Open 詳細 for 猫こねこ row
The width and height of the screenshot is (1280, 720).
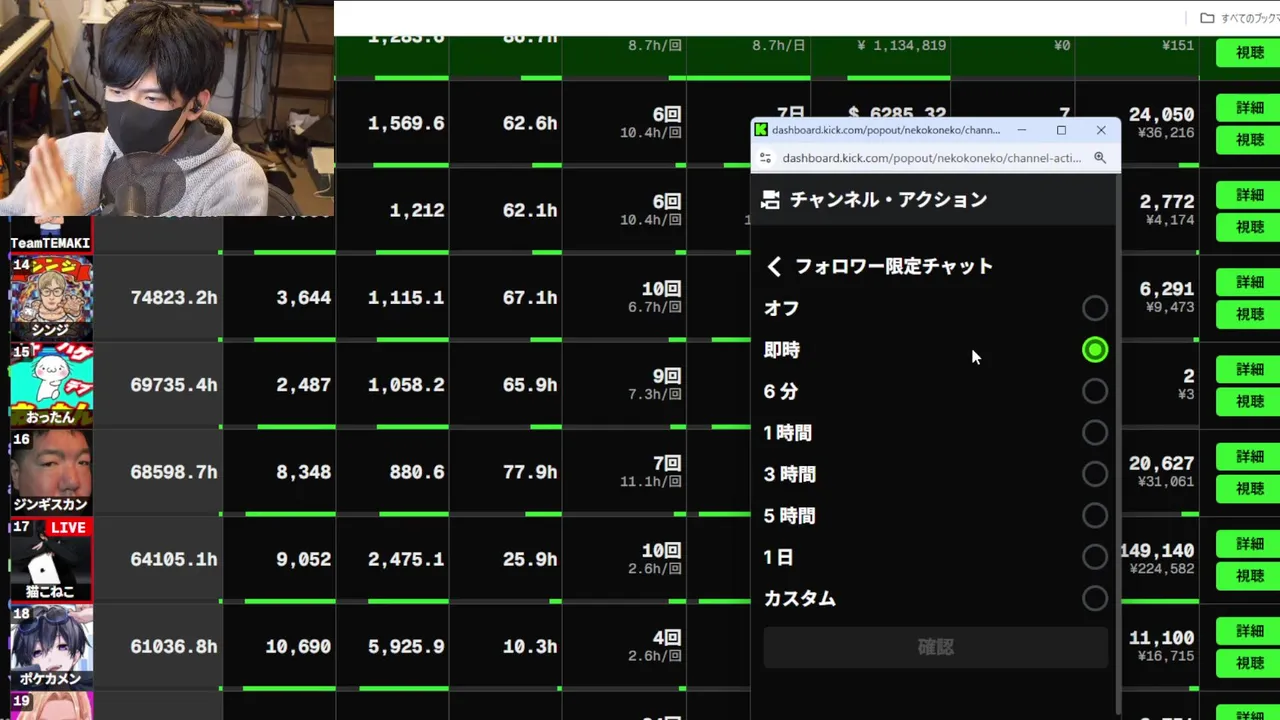(x=1250, y=544)
